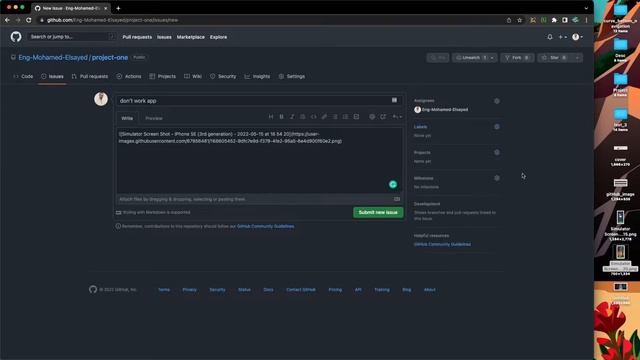The height and width of the screenshot is (360, 640).
Task: Open the saved replies dropdown in toolbar
Action: (397, 117)
